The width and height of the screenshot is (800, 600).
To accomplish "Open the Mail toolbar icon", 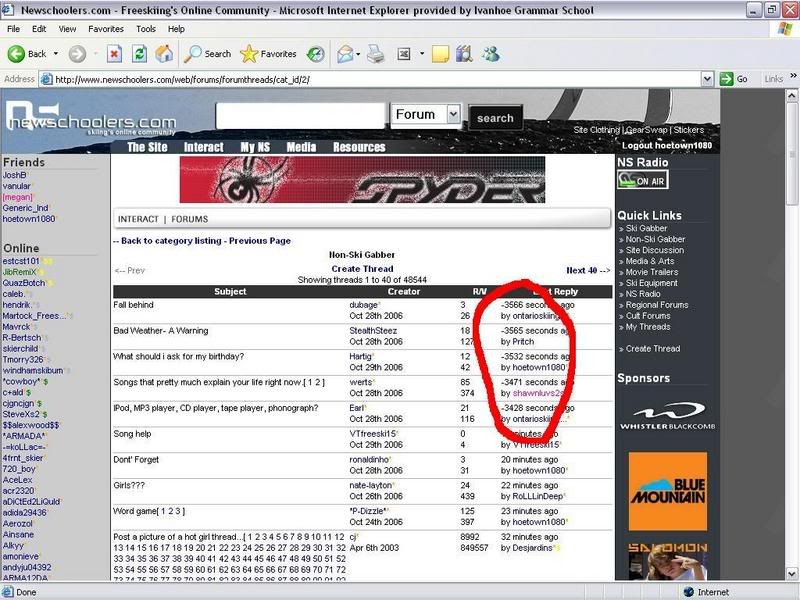I will (347, 54).
